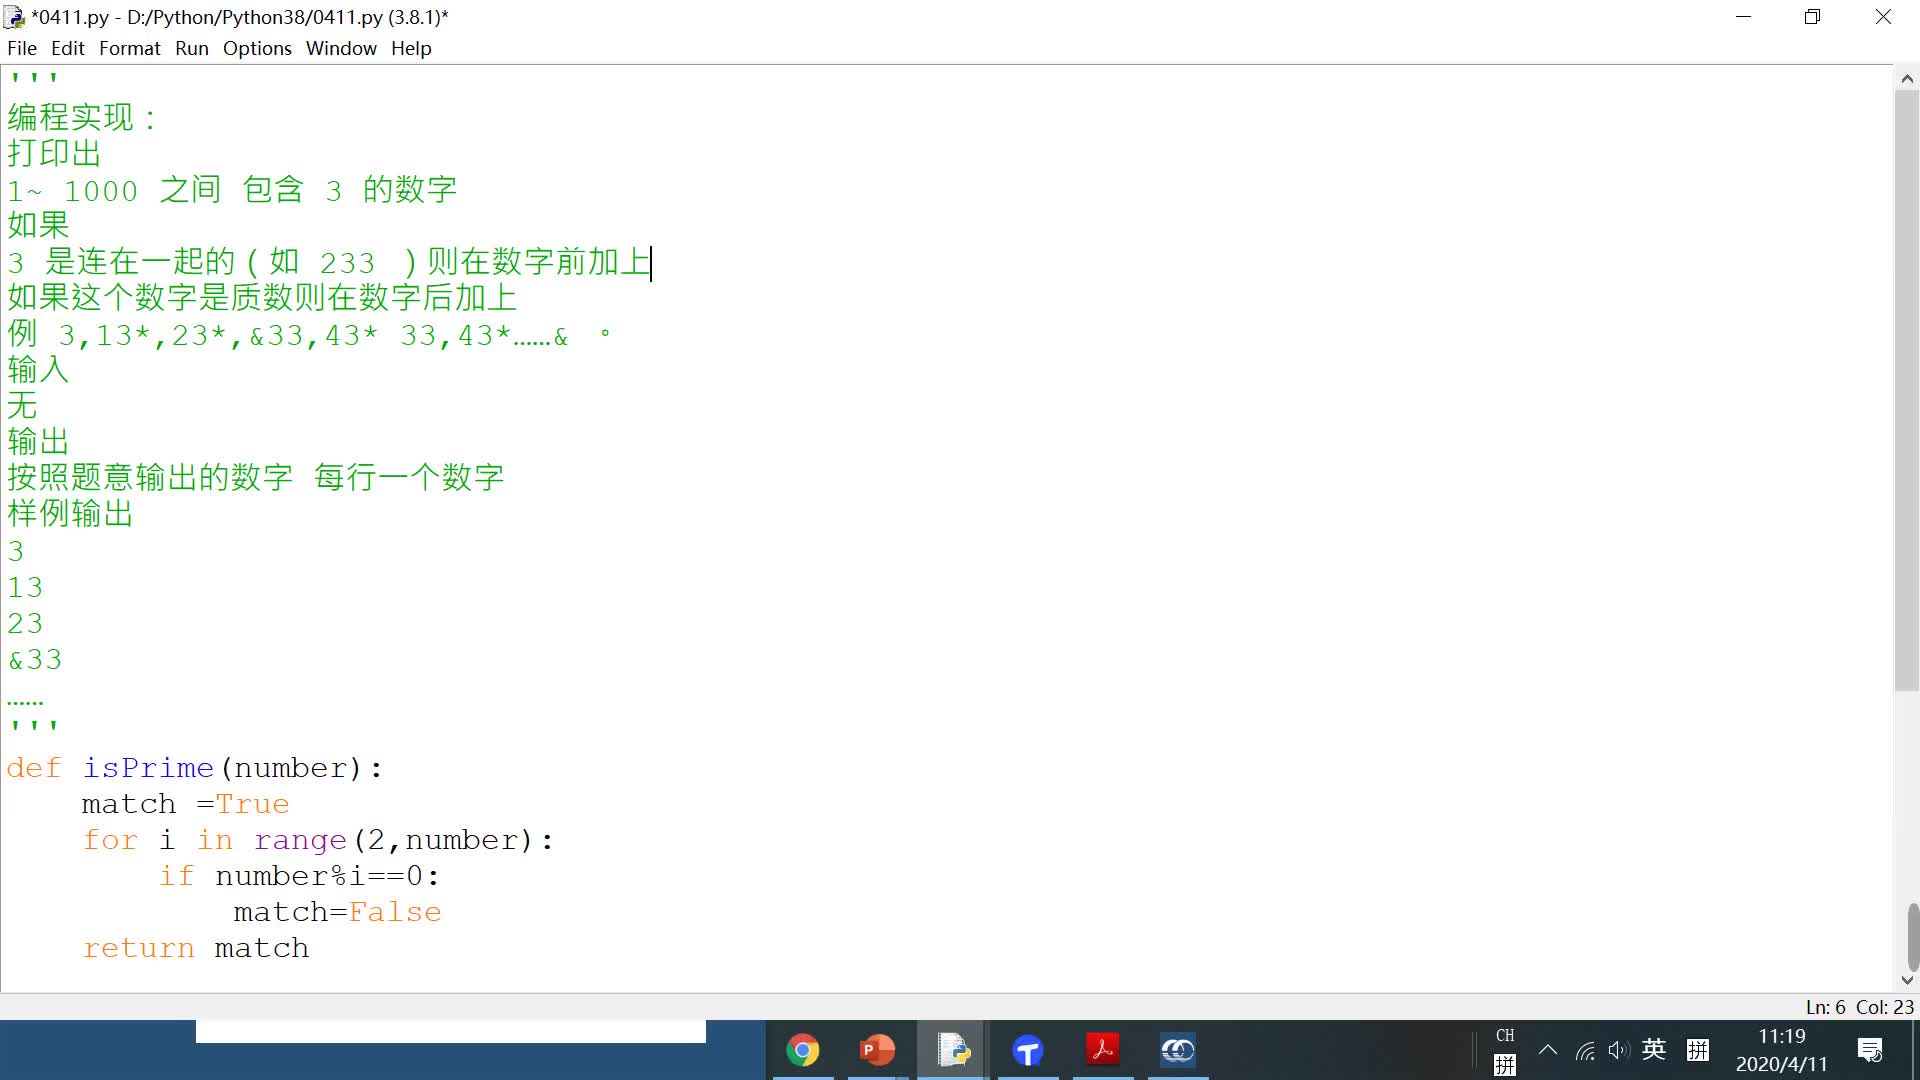Open the Format menu
The height and width of the screenshot is (1080, 1920).
(x=130, y=48)
